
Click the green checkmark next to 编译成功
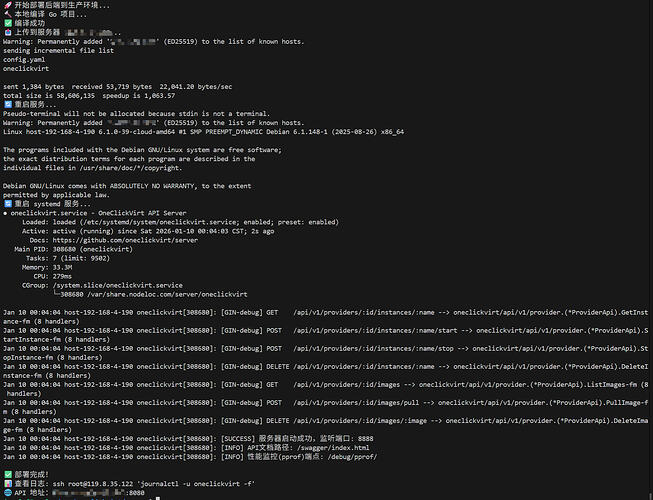click(7, 23)
